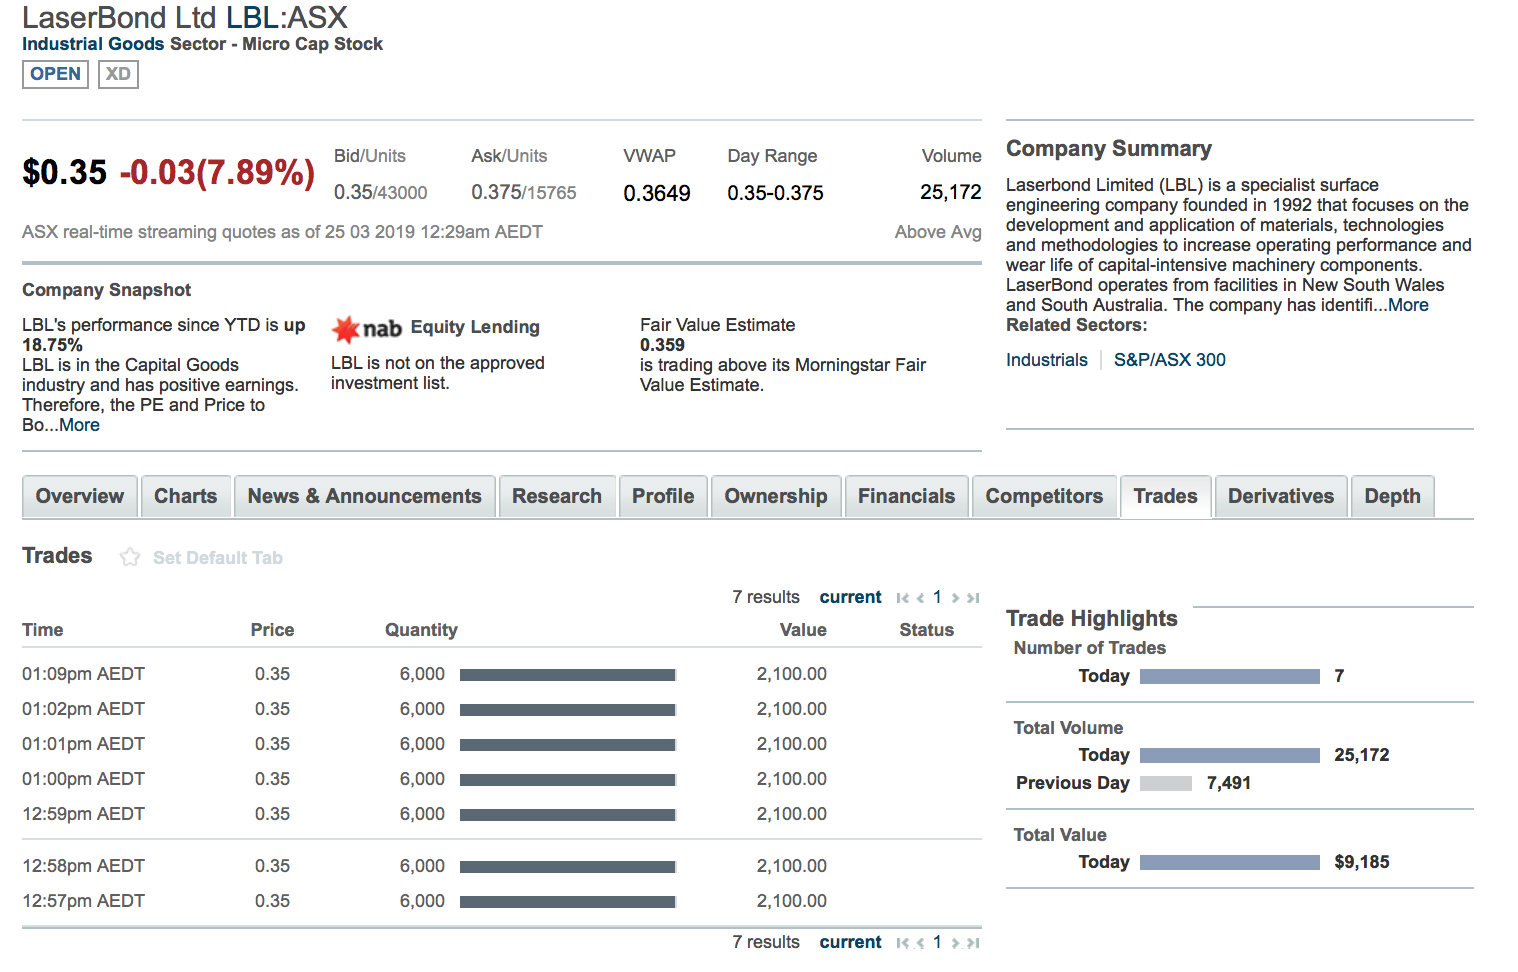The width and height of the screenshot is (1518, 972).
Task: Go to last page in top pagination
Action: [973, 598]
